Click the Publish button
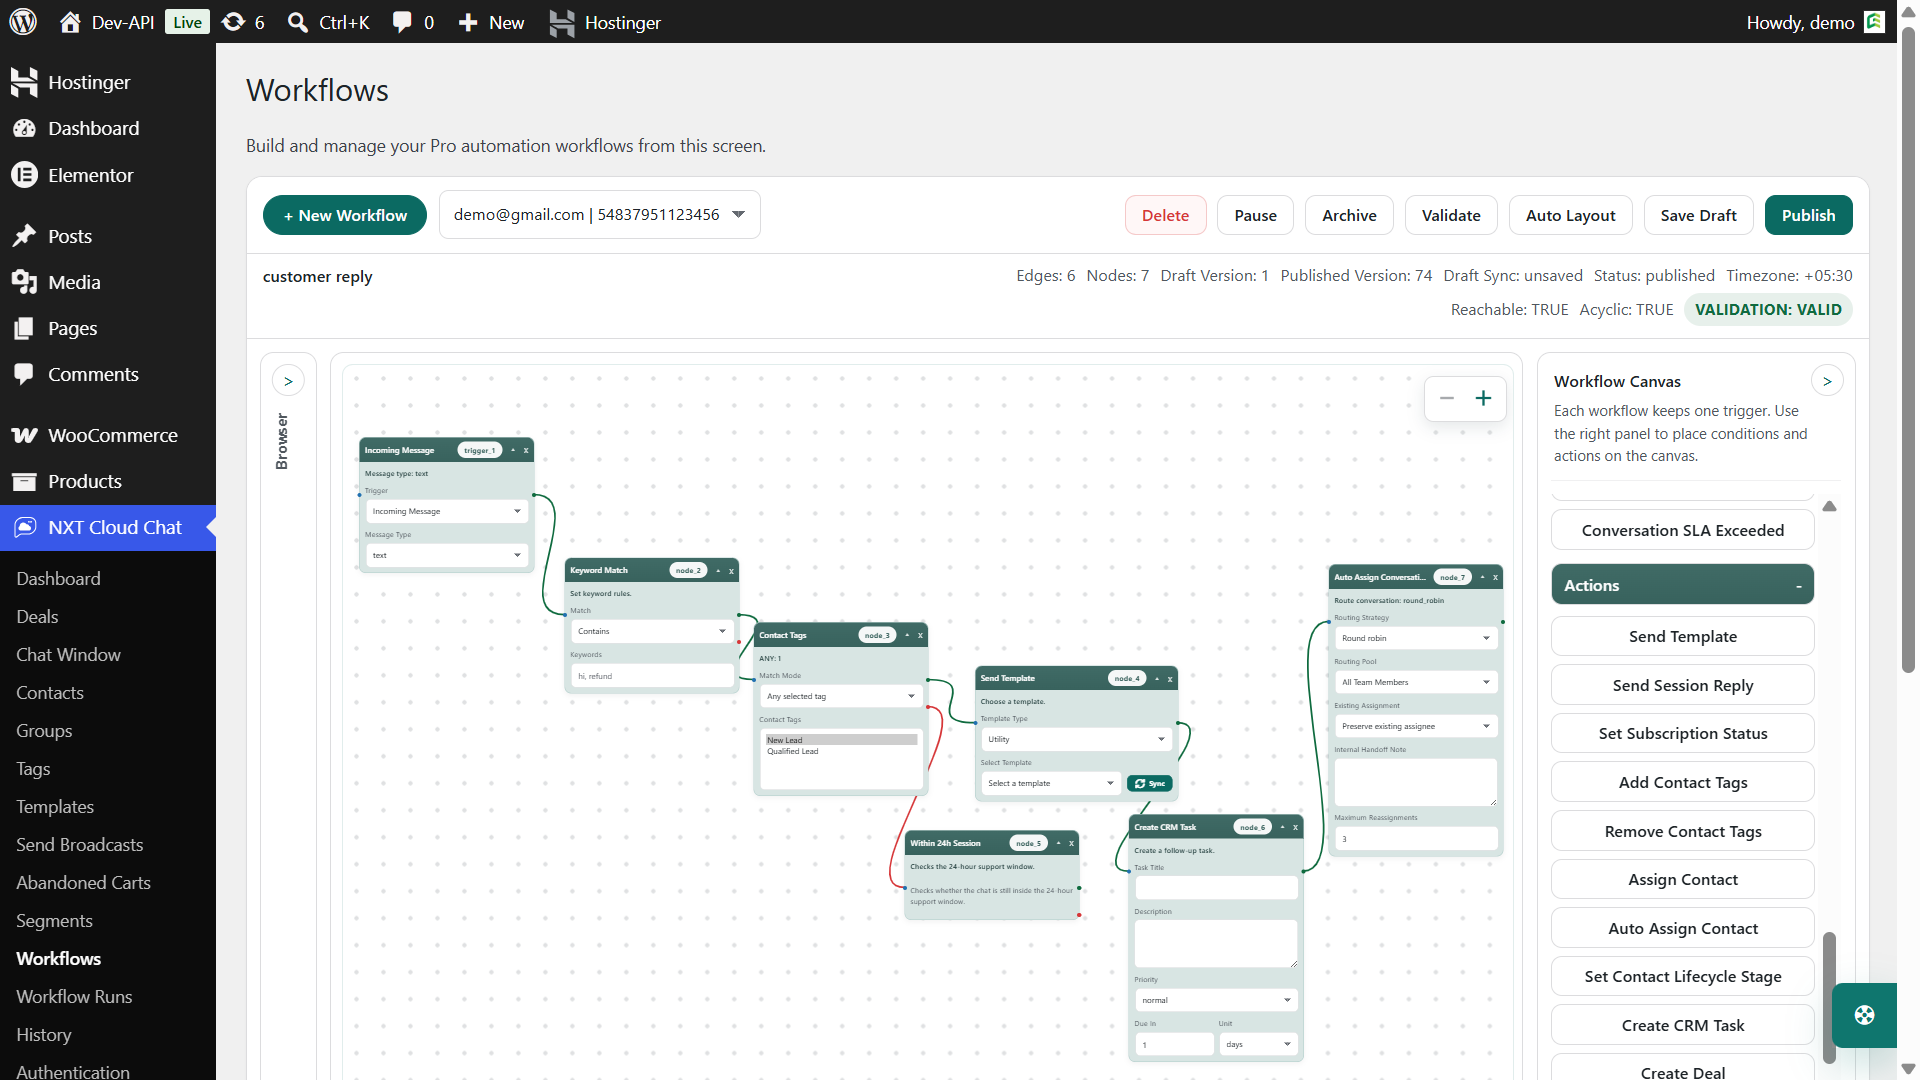The width and height of the screenshot is (1920, 1080). (x=1808, y=215)
